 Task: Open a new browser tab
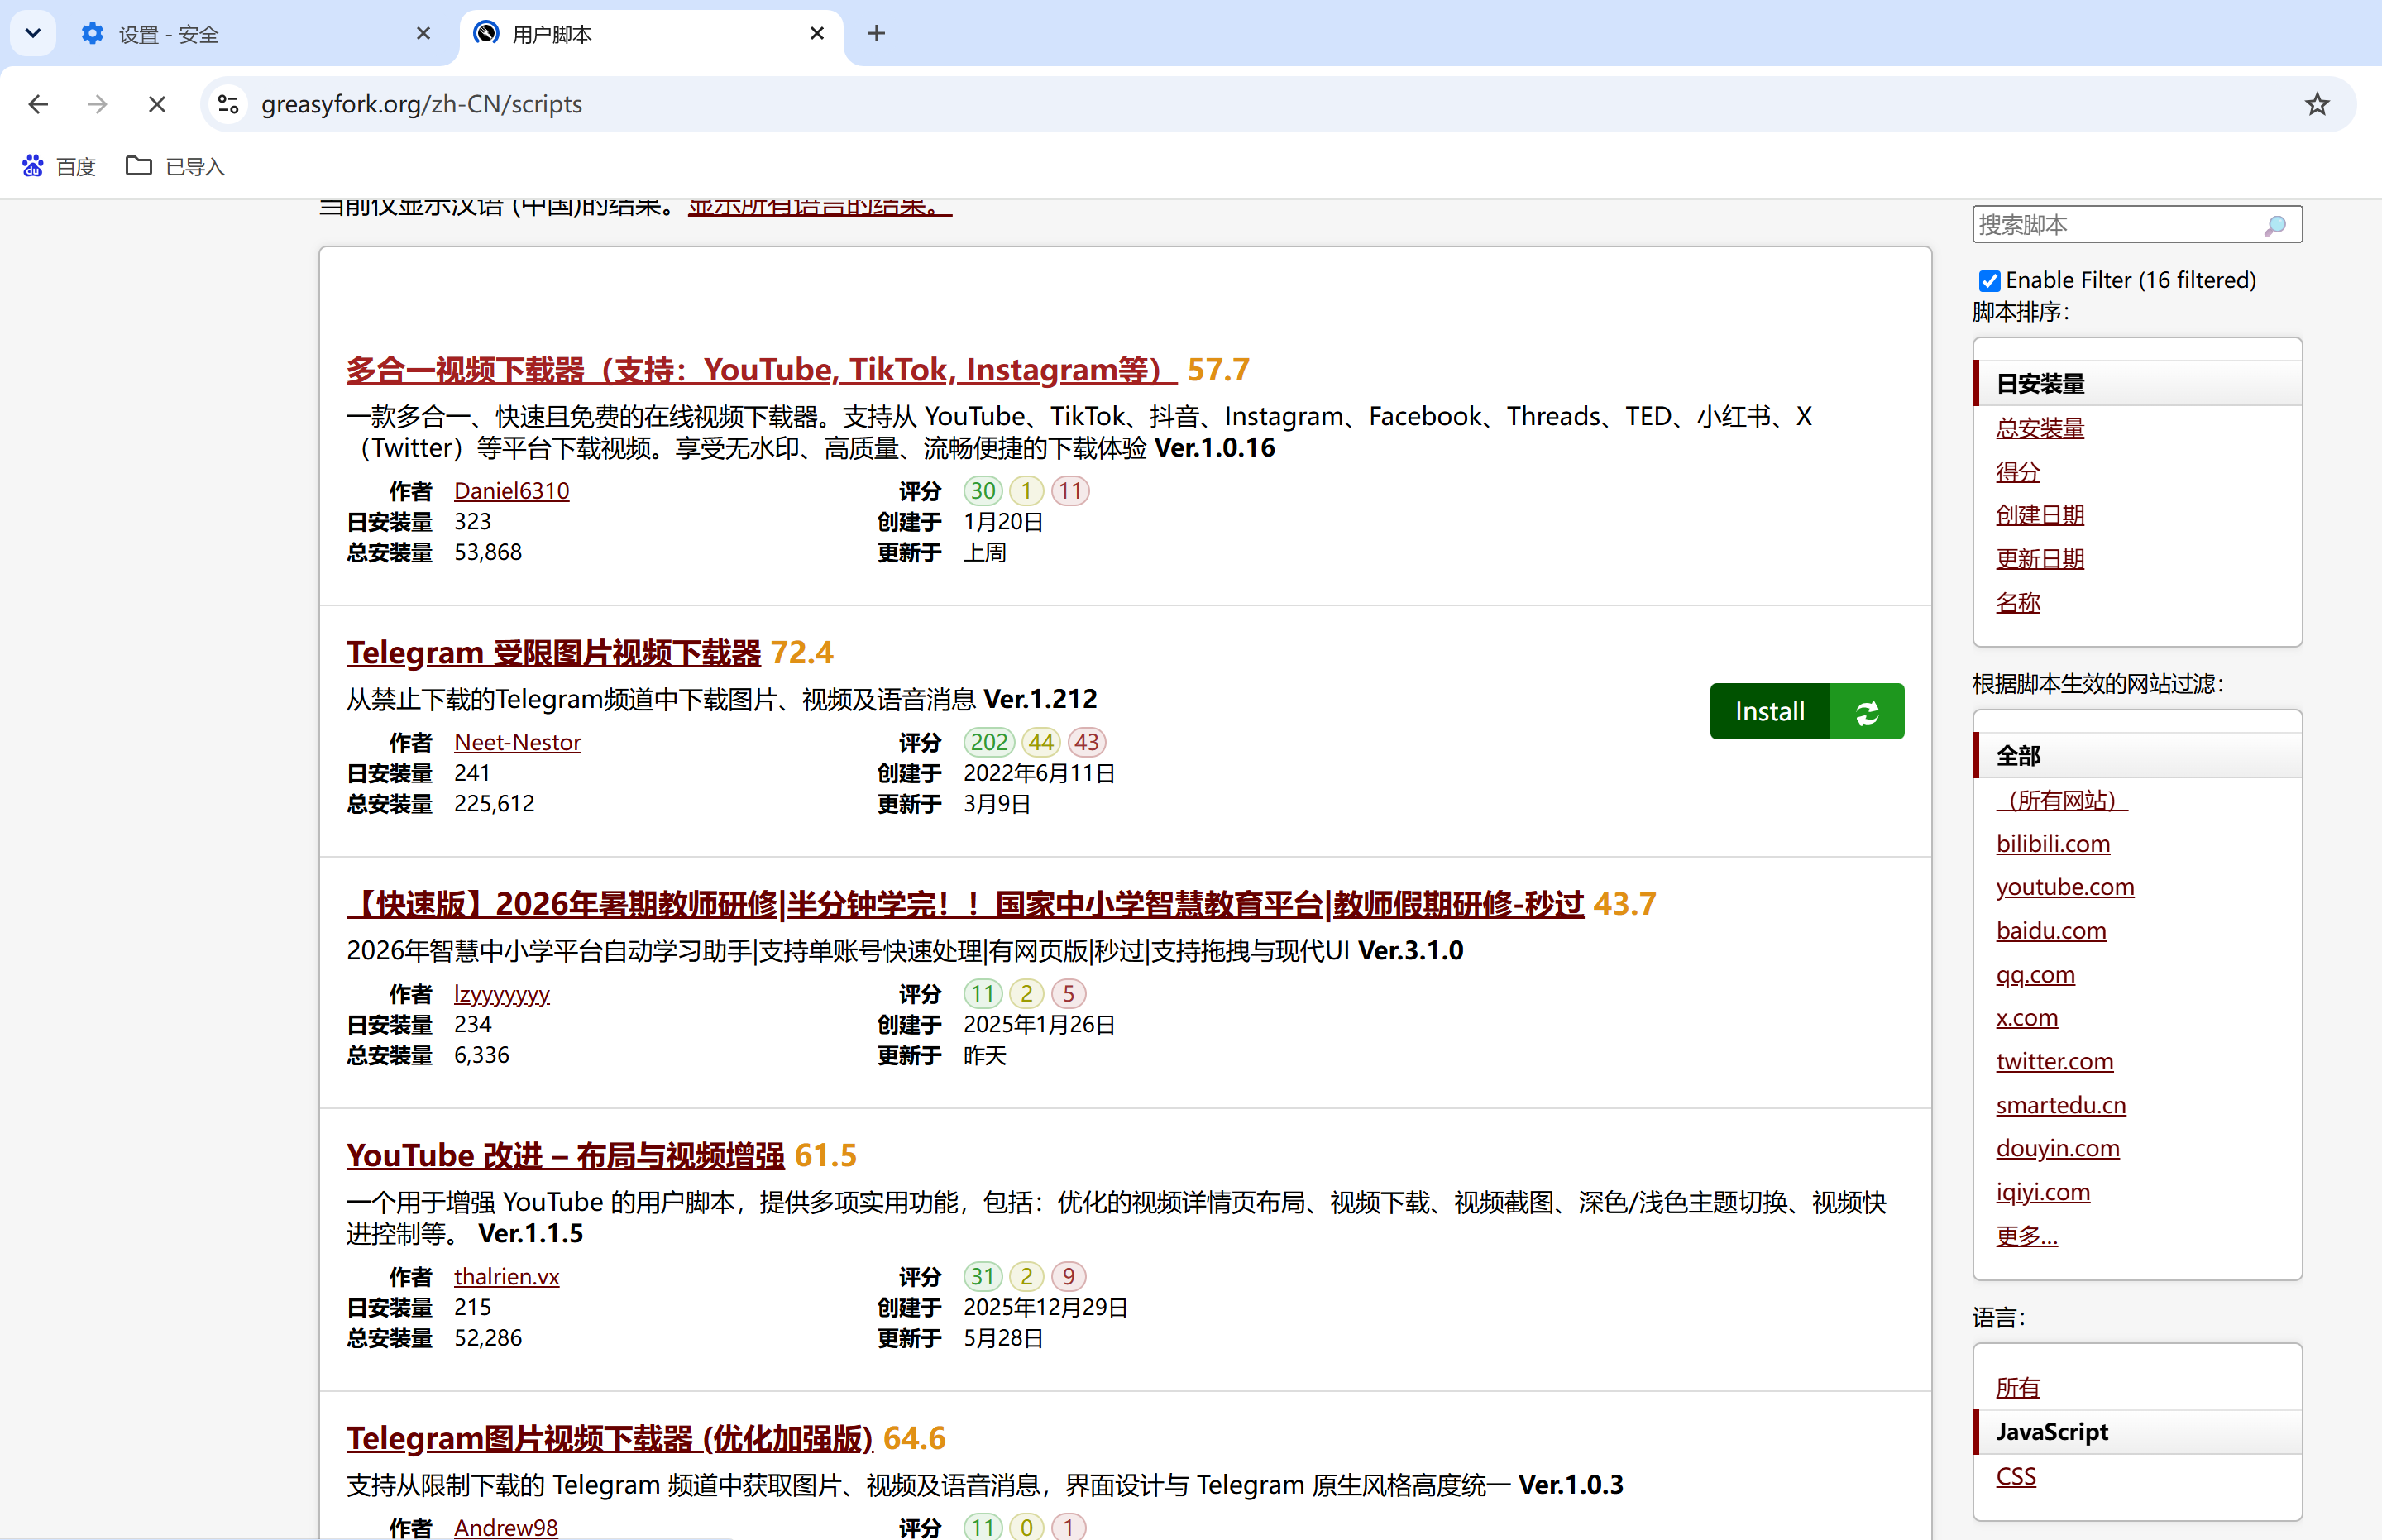pyautogui.click(x=877, y=33)
